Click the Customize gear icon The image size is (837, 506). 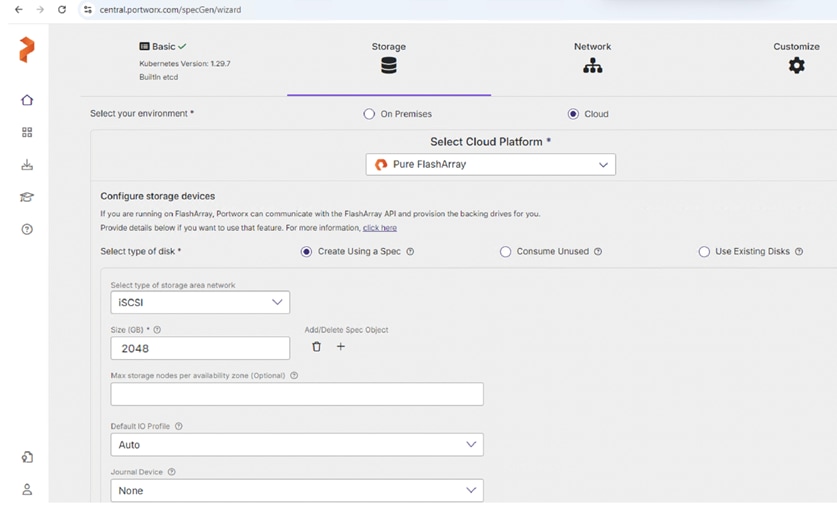pos(796,66)
